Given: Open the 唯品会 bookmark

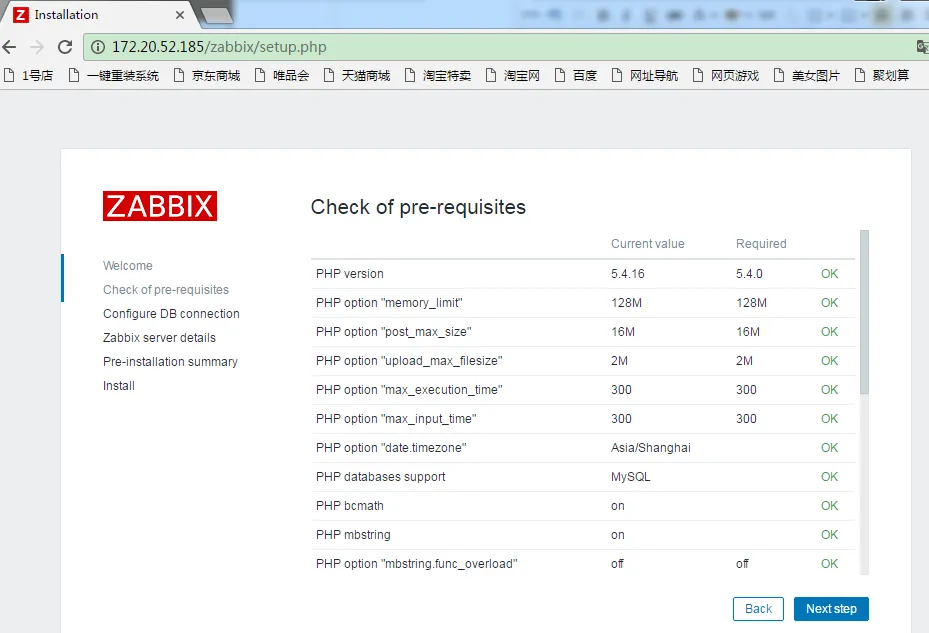Looking at the screenshot, I should pos(282,75).
